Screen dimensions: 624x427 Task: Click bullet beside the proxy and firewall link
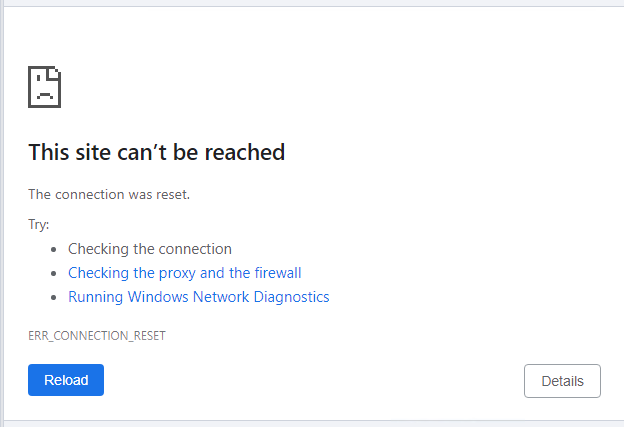coord(54,274)
